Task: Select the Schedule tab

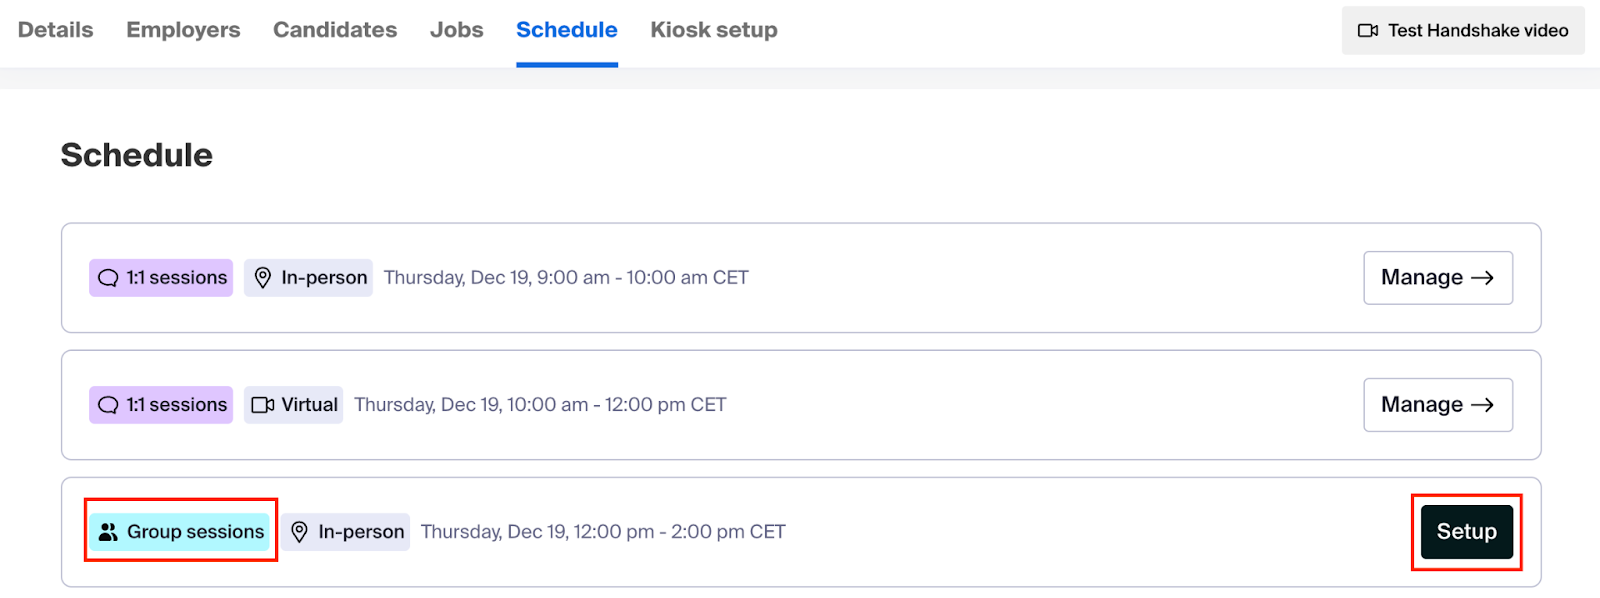Action: coord(567,30)
